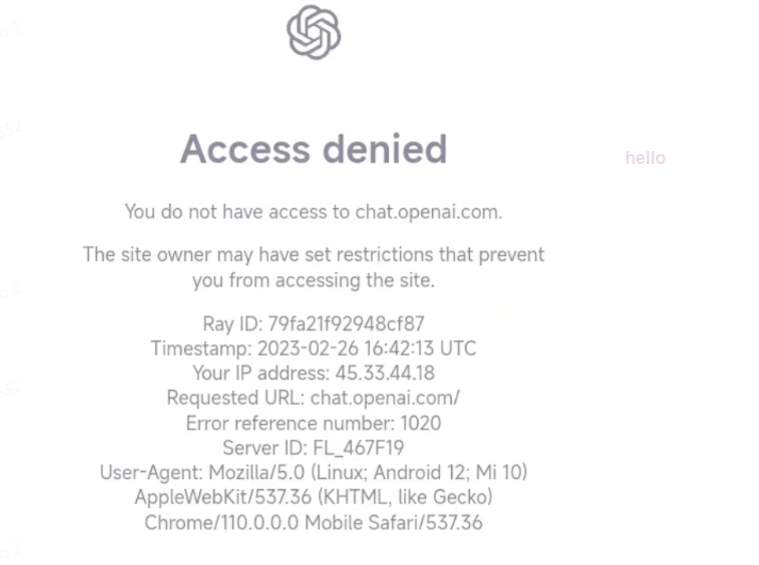The height and width of the screenshot is (565, 759).
Task: Click the Error reference number 1020
Action: tap(313, 423)
